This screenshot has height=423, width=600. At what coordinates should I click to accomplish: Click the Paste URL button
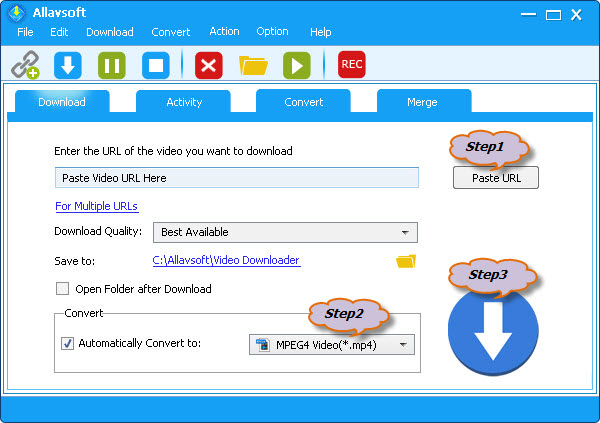coord(496,178)
